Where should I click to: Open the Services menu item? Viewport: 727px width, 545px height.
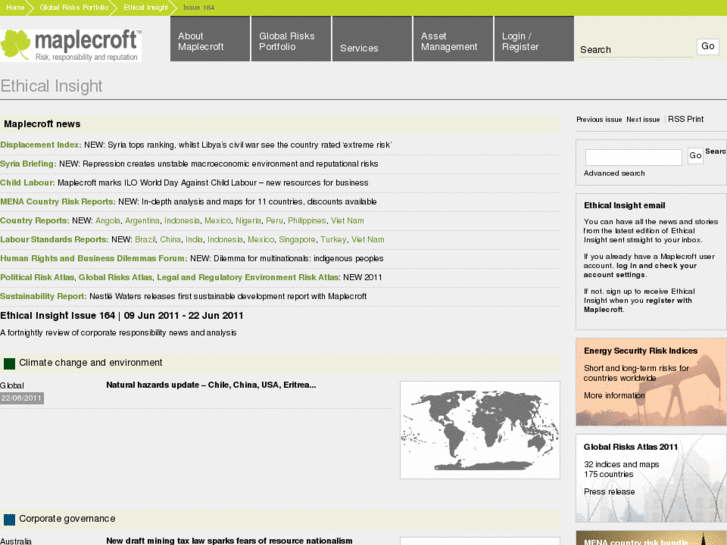372,47
